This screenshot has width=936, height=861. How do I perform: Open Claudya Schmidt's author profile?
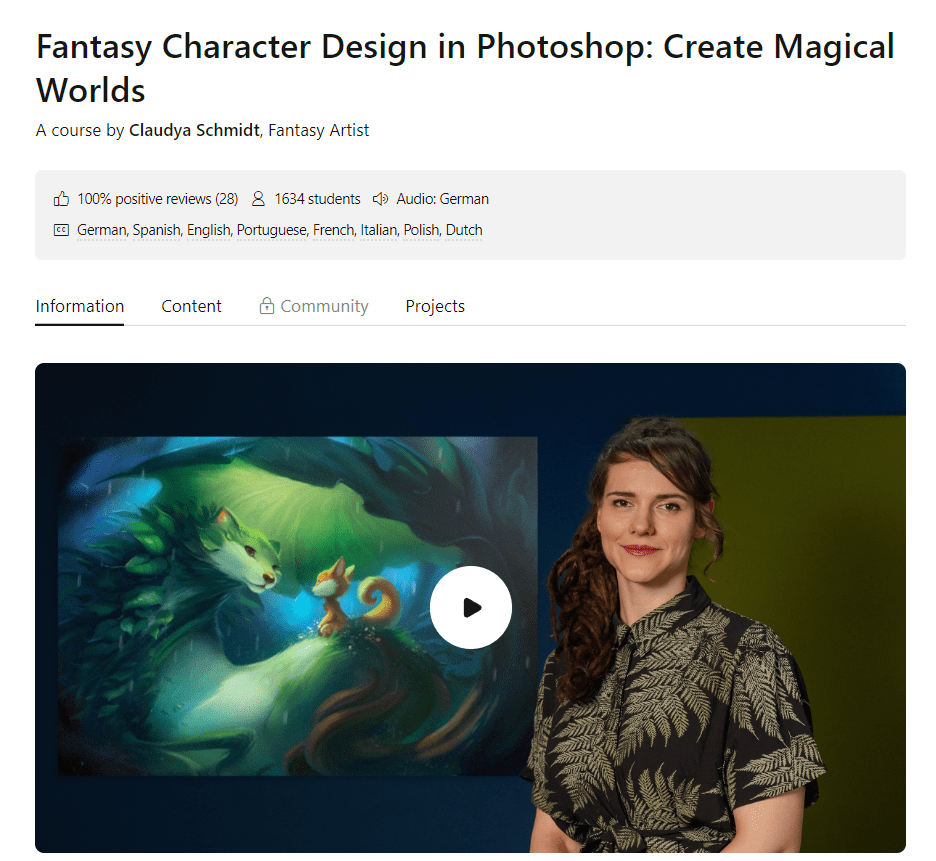pyautogui.click(x=194, y=130)
